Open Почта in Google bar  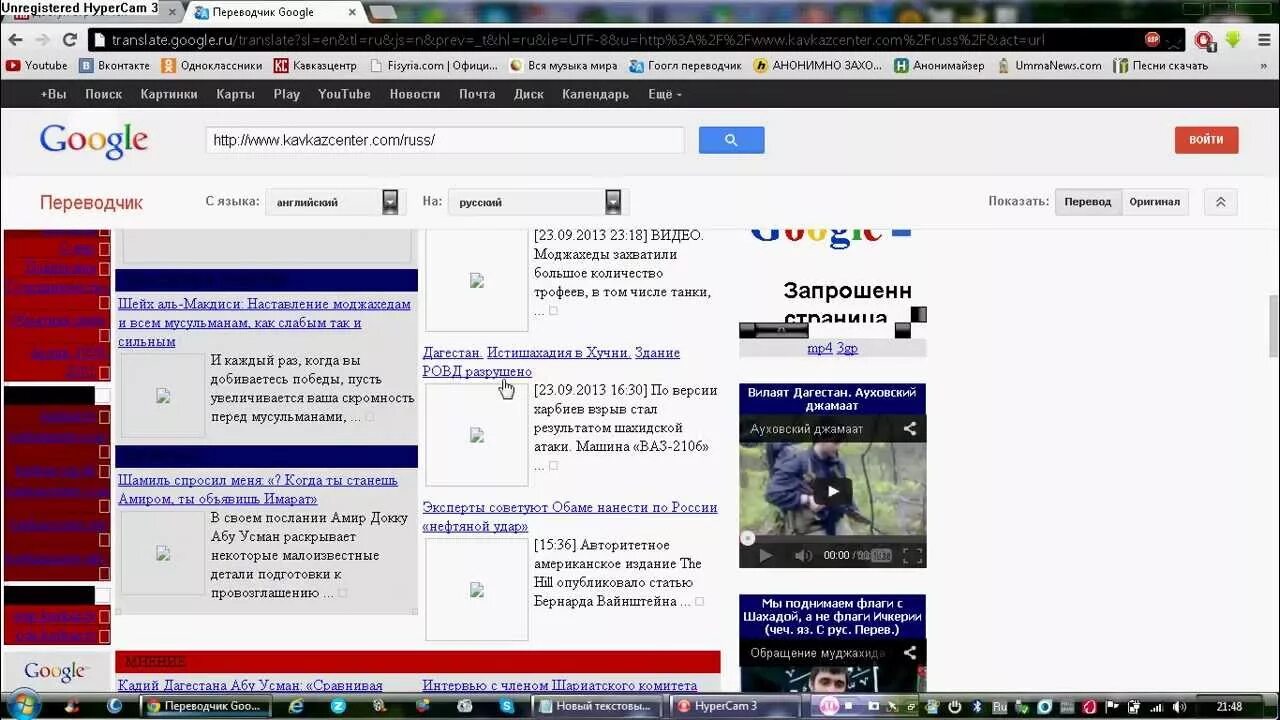(477, 94)
